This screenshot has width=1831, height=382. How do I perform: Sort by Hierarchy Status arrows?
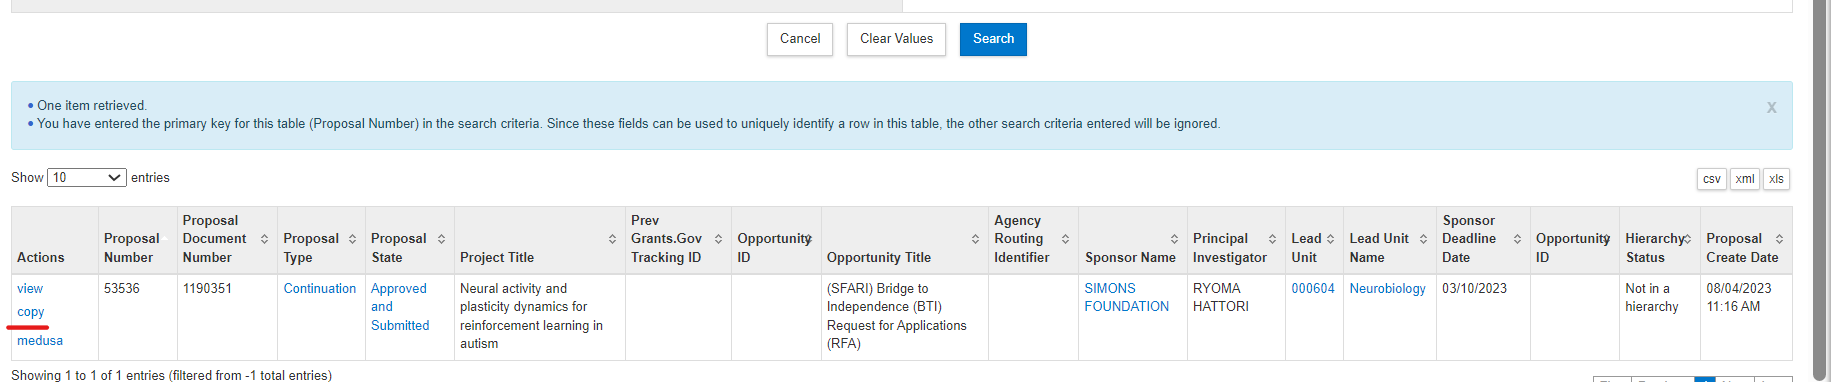click(1687, 239)
